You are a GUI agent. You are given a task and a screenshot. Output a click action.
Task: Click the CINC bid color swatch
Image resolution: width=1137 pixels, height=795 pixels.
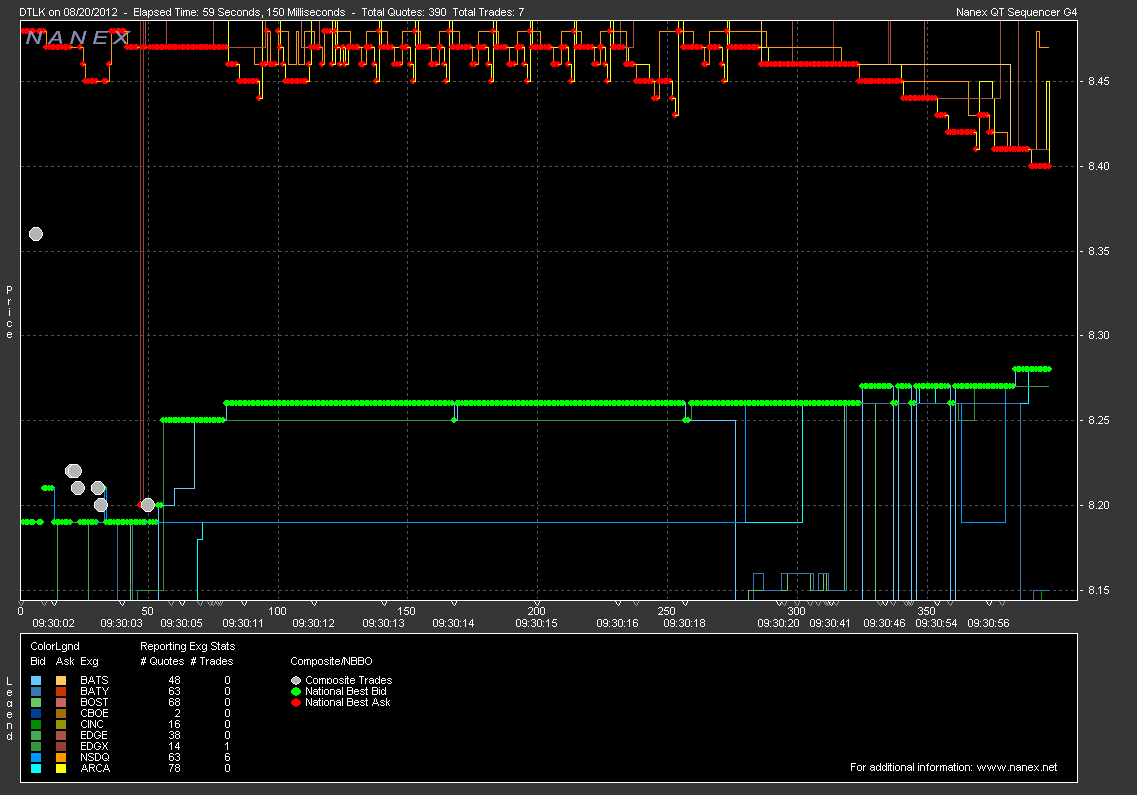36,724
